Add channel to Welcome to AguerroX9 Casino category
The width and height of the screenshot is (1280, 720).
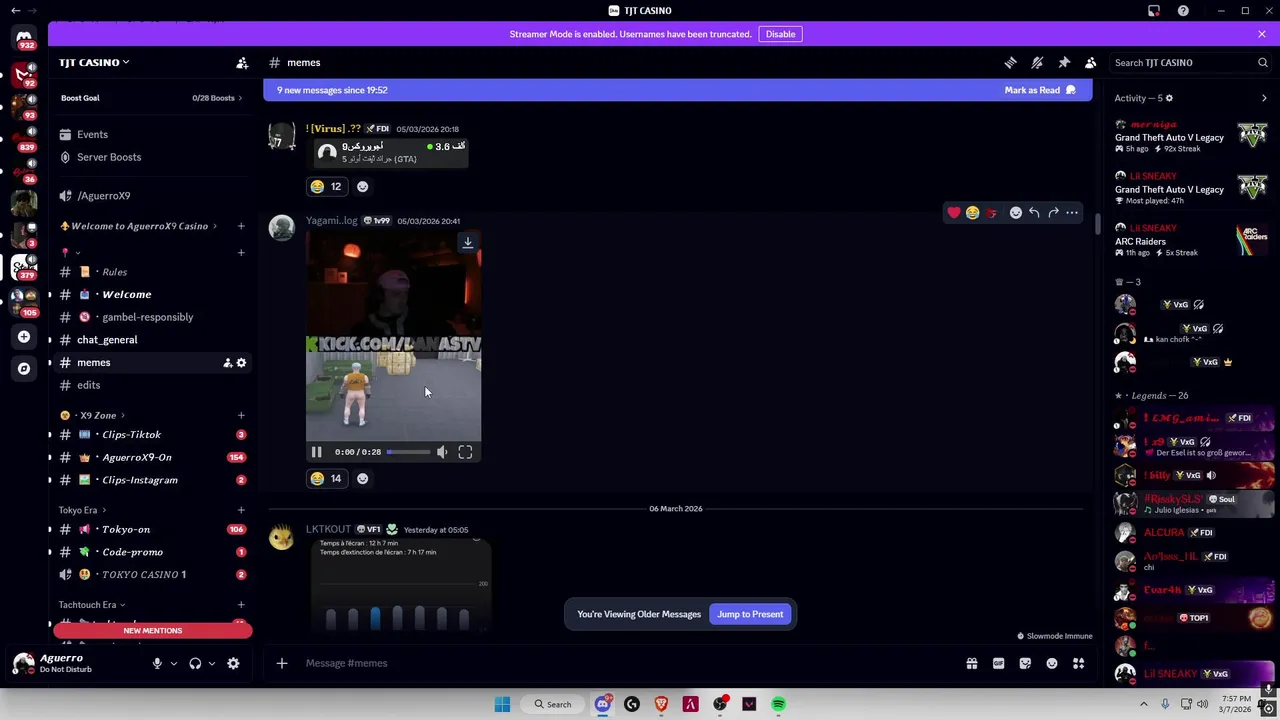[x=241, y=226]
